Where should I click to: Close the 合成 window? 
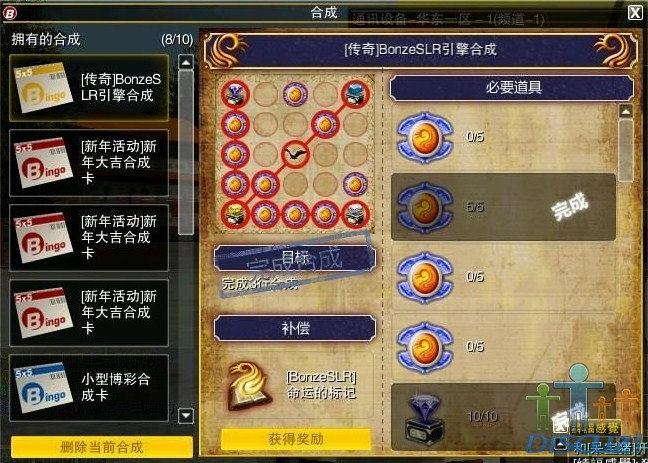tap(635, 13)
